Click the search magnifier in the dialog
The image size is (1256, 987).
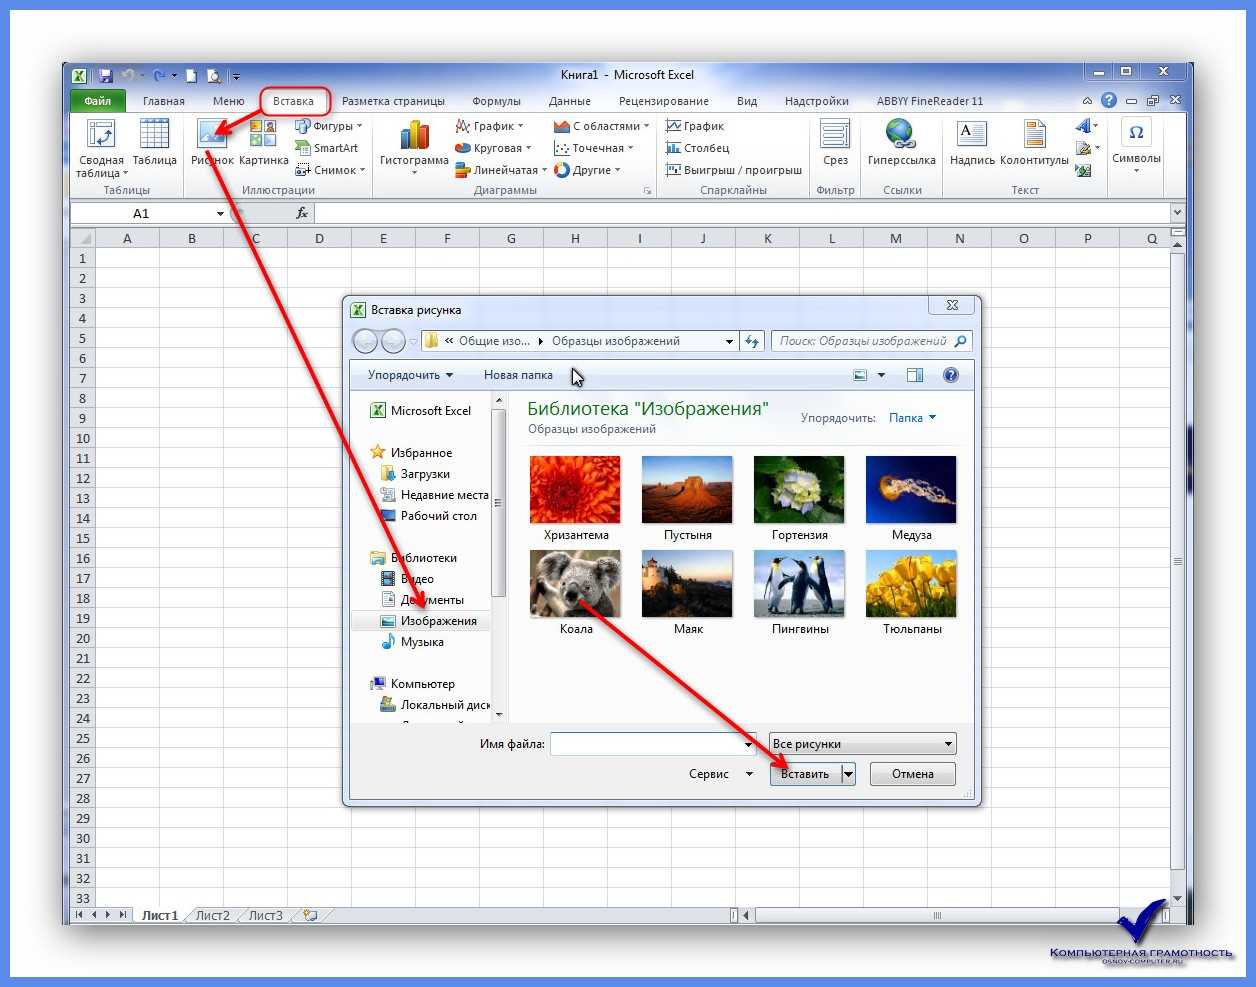960,341
